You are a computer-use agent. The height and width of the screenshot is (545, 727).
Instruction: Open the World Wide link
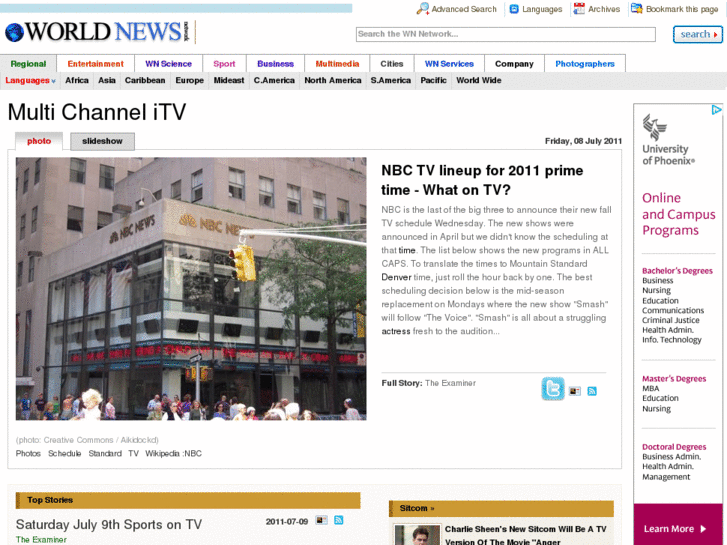478,81
